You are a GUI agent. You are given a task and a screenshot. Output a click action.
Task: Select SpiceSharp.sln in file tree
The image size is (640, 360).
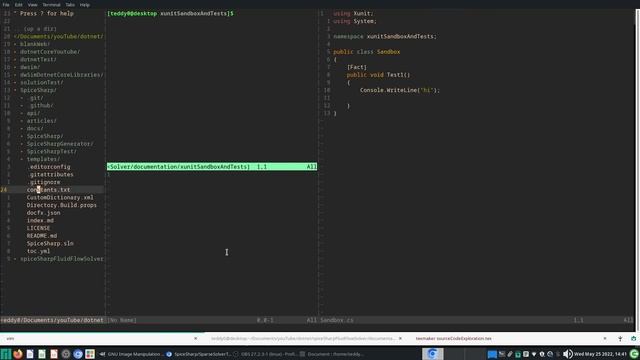tap(50, 244)
